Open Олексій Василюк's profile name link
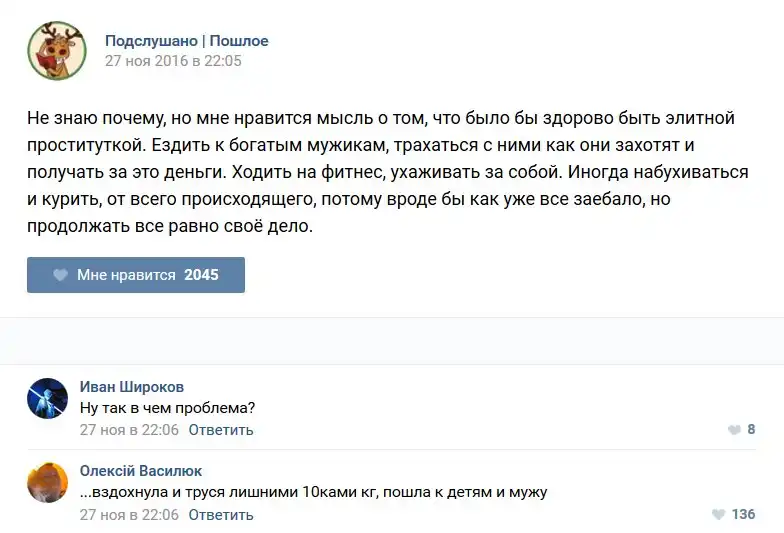784x533 pixels. (x=141, y=471)
